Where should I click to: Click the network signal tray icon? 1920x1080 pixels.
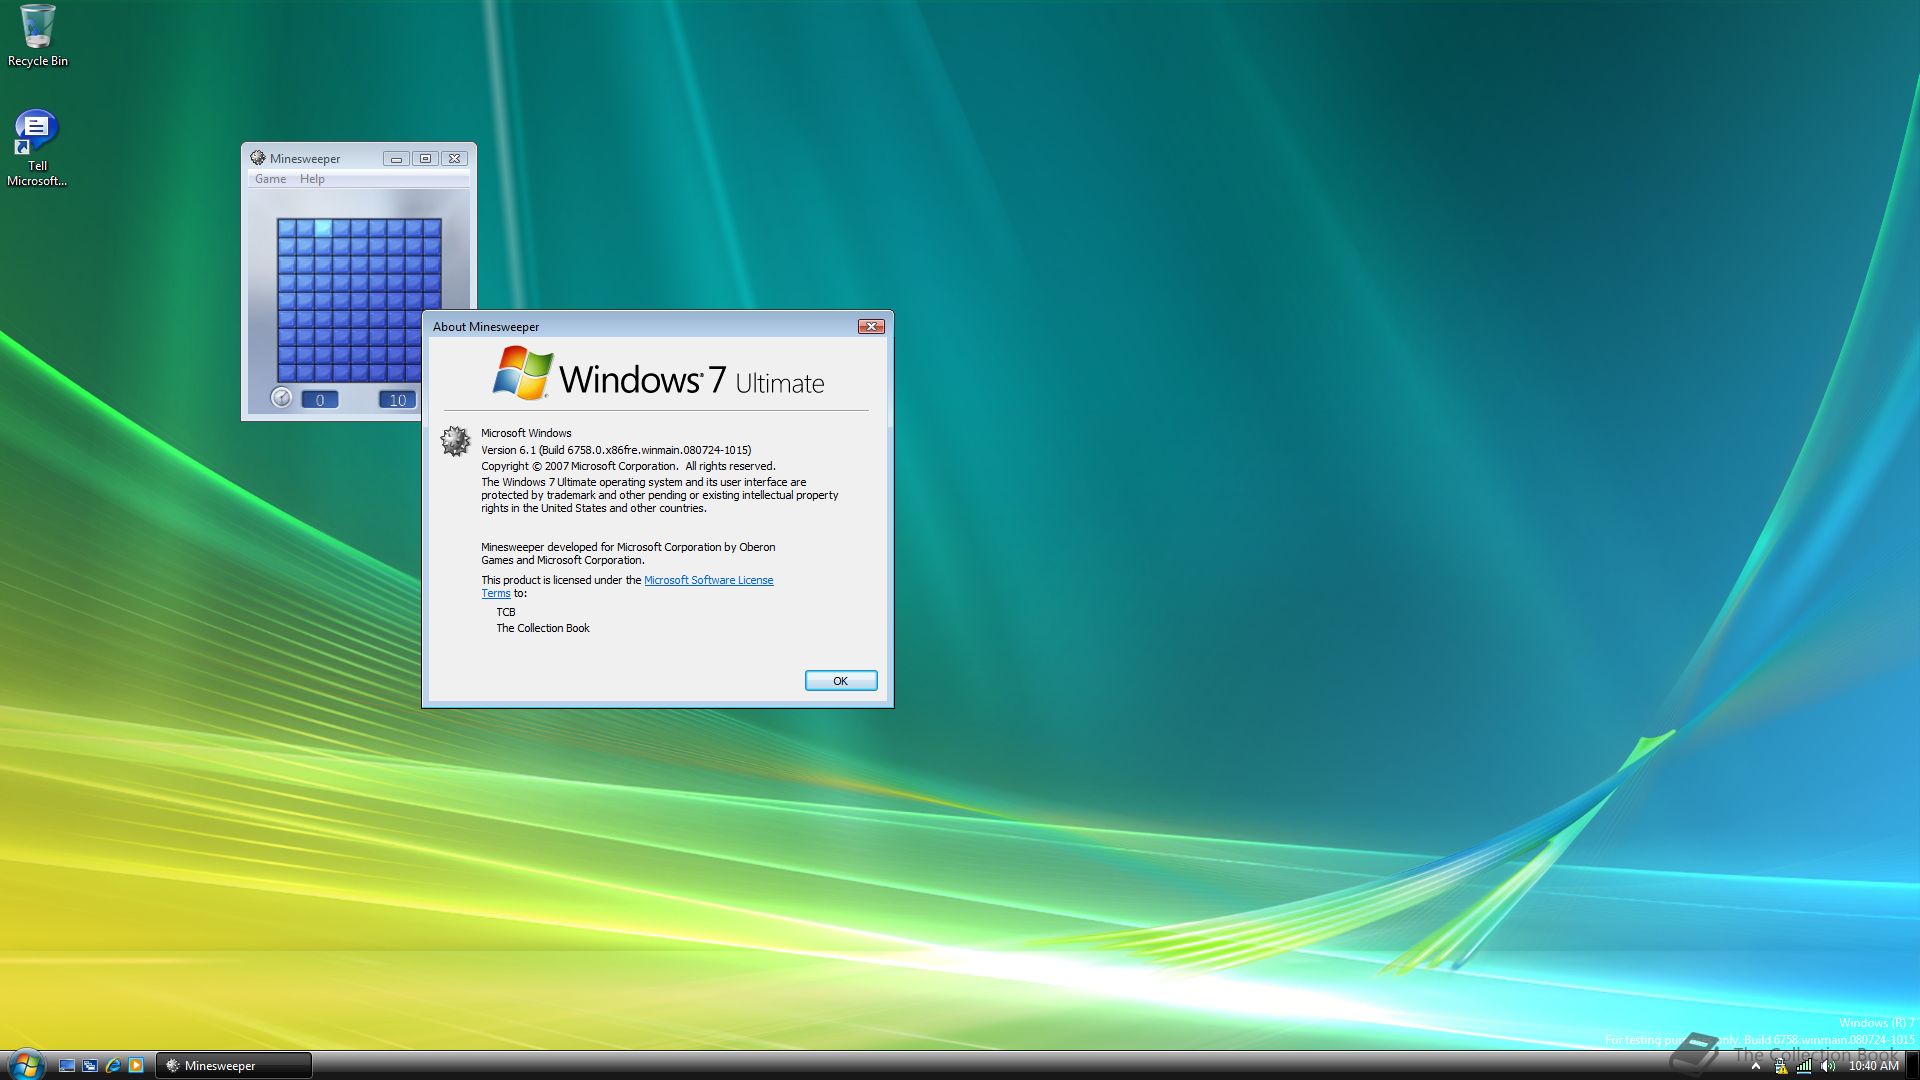(1804, 1066)
